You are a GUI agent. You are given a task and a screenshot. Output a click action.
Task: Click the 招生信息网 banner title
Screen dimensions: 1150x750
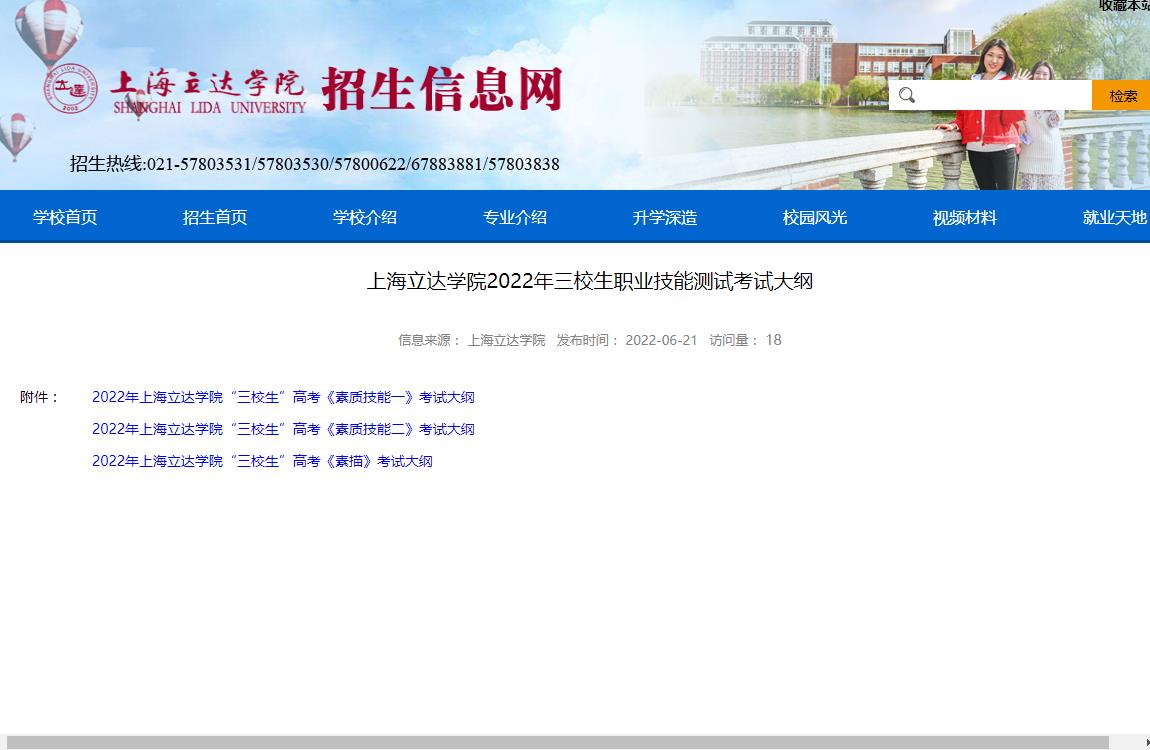click(442, 89)
